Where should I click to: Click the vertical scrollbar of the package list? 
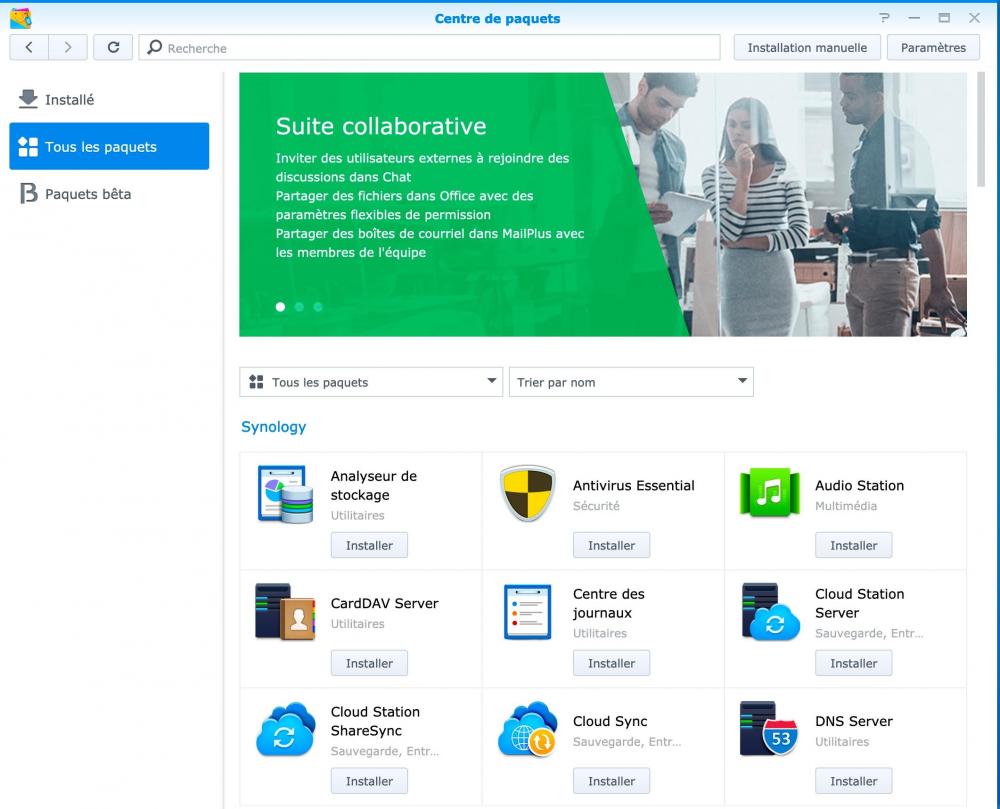(980, 130)
